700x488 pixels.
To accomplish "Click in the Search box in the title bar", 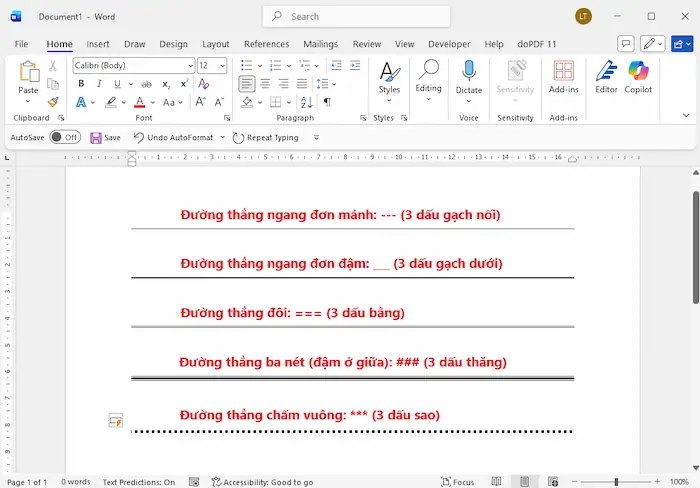I will point(356,16).
